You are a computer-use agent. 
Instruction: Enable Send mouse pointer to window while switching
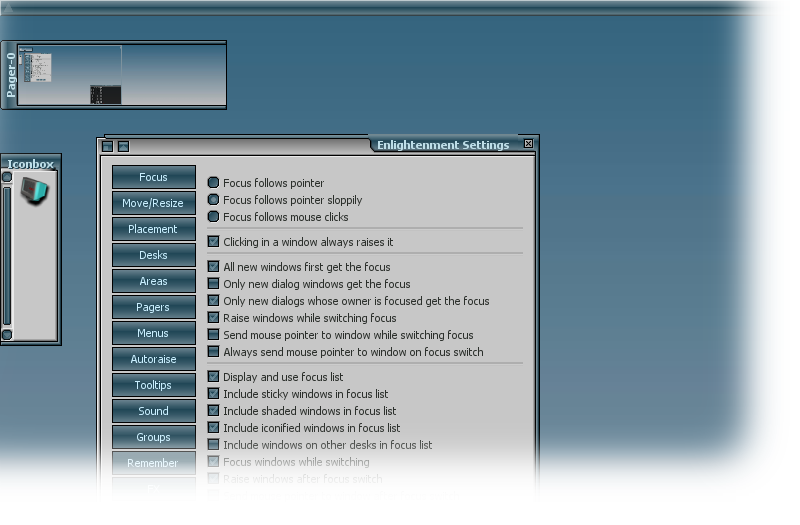pos(213,335)
